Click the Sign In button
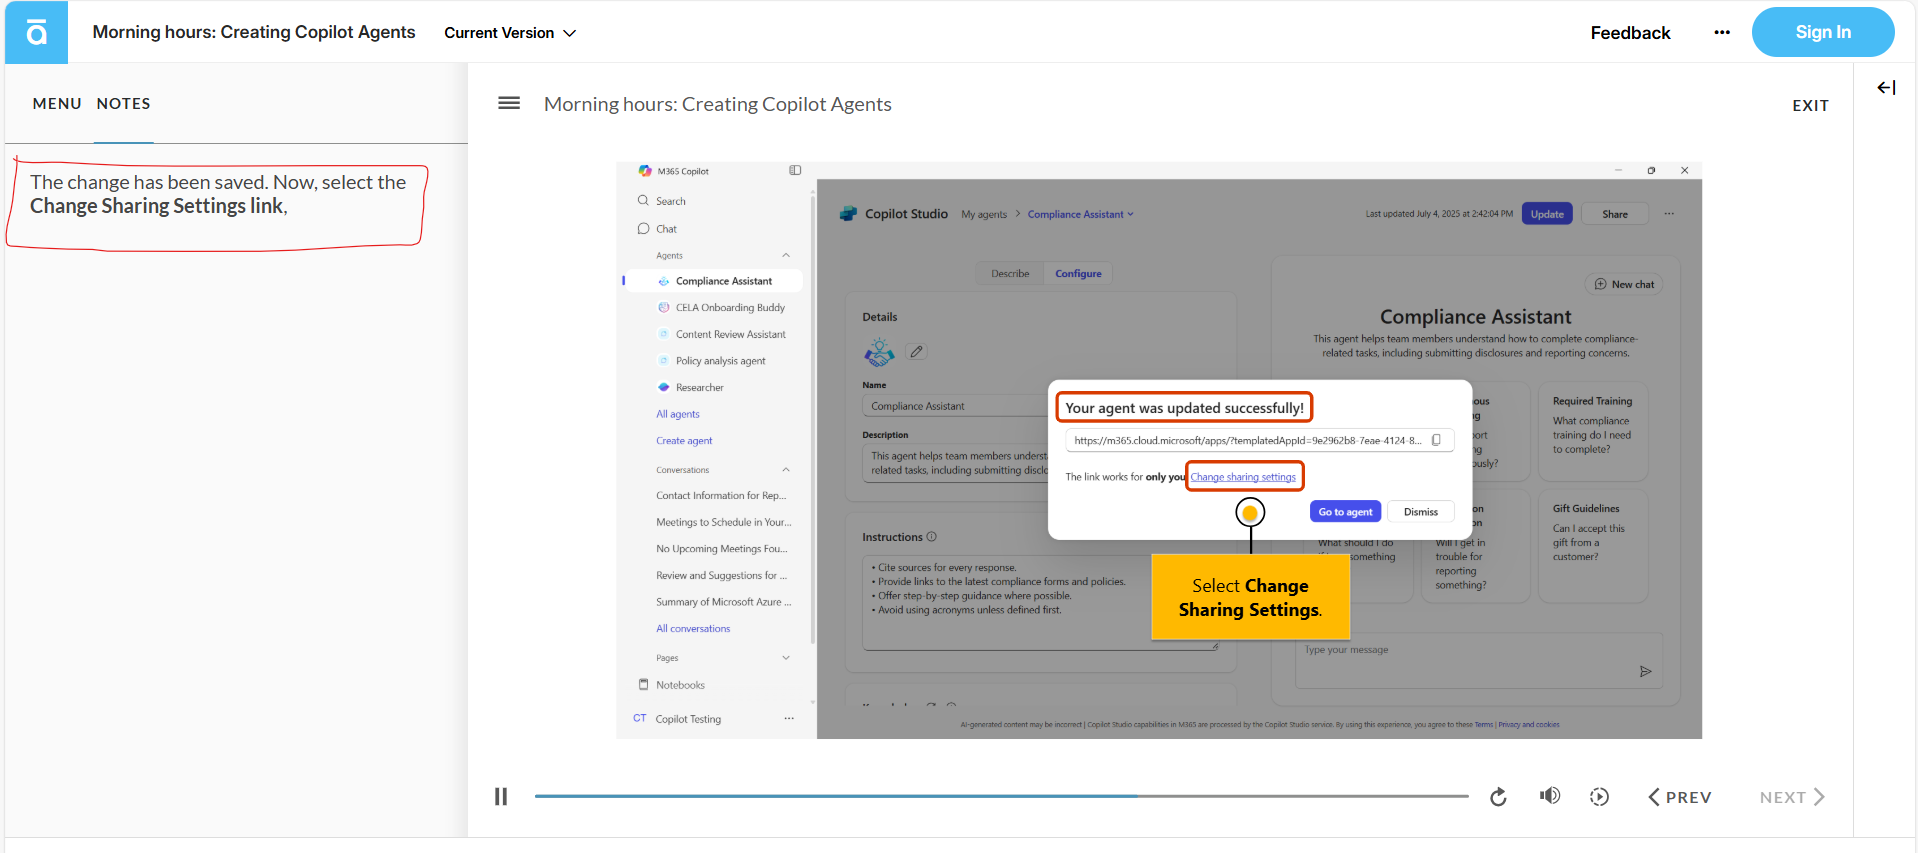 pos(1823,32)
